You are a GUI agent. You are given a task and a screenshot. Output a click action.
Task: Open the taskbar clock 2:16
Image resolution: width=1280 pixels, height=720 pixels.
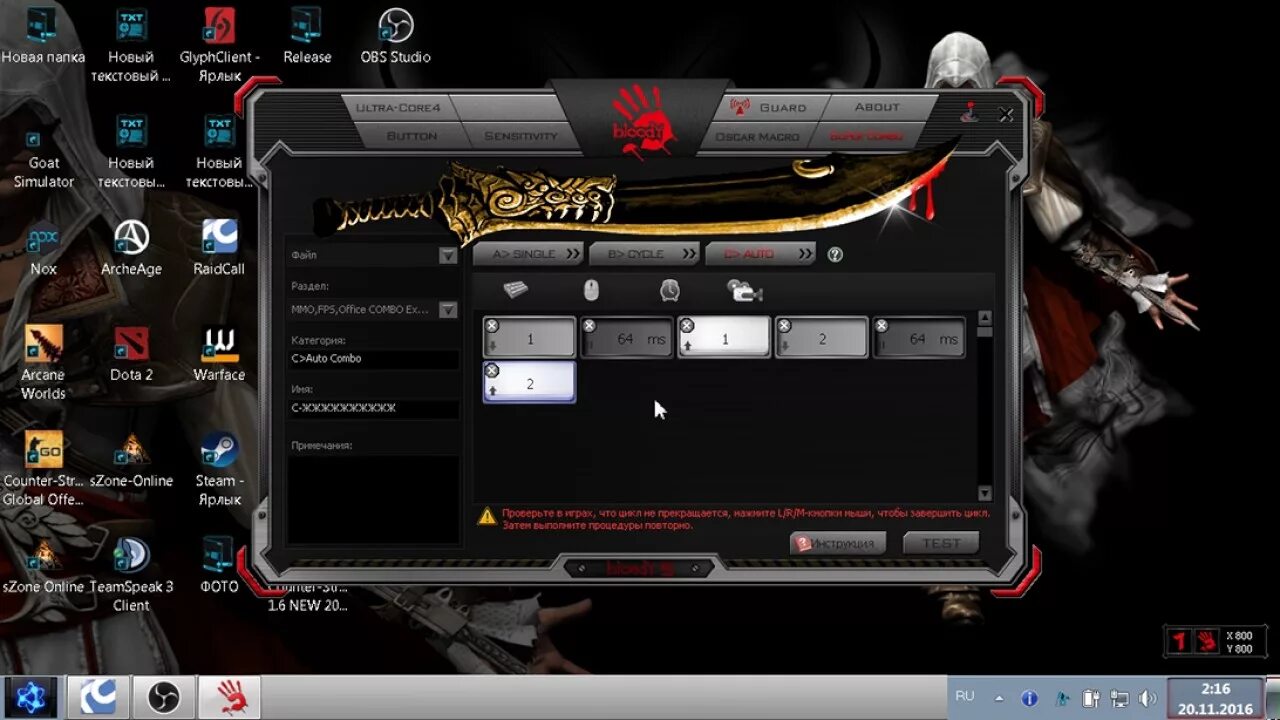(x=1216, y=698)
